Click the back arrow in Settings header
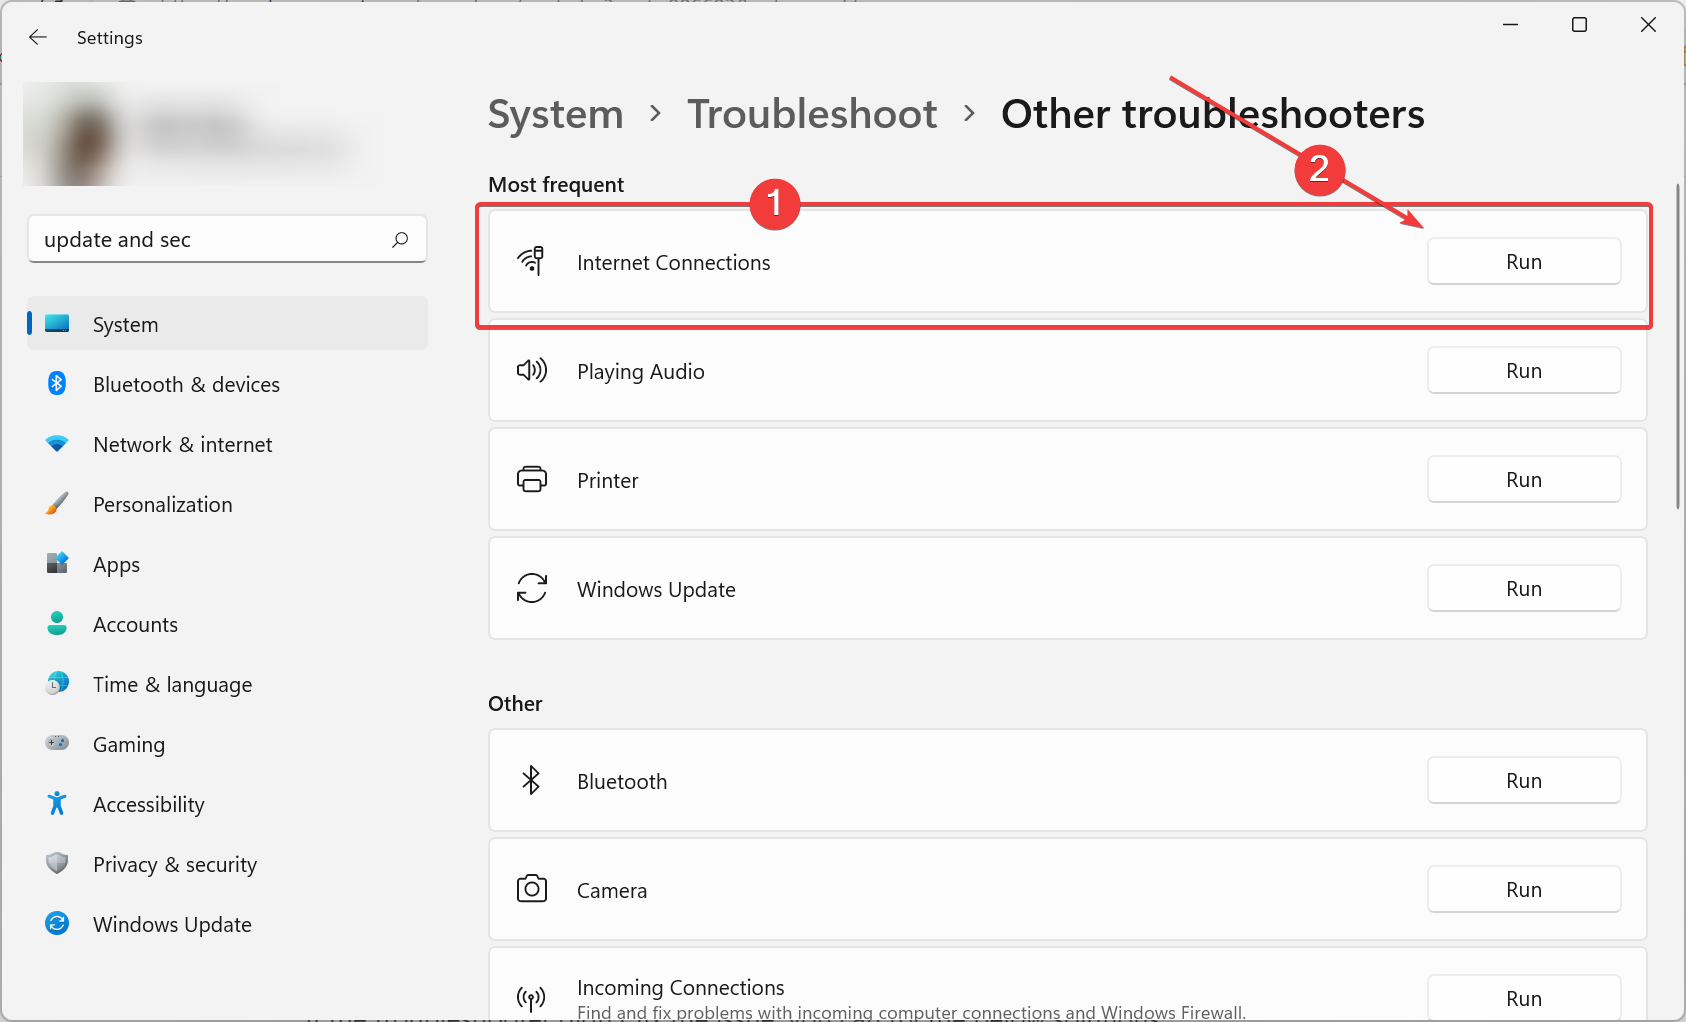Image resolution: width=1686 pixels, height=1022 pixels. [38, 37]
